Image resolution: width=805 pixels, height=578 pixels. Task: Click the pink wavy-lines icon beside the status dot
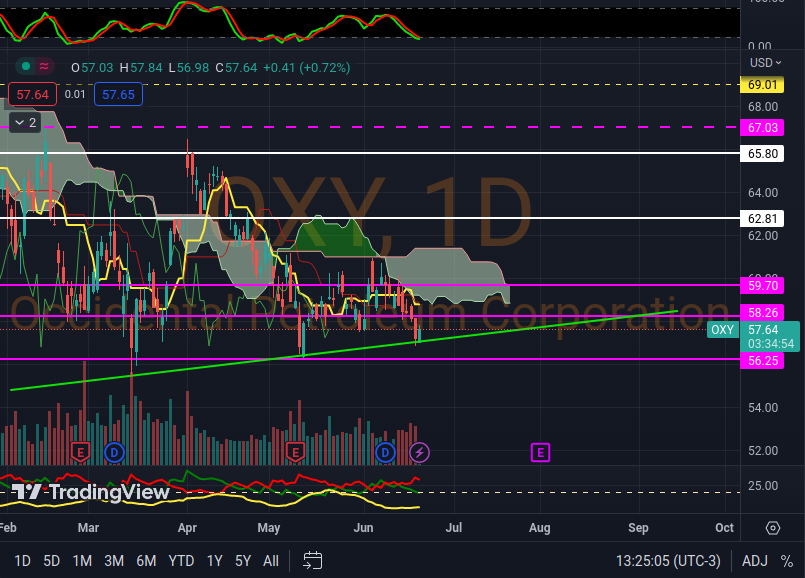44,66
